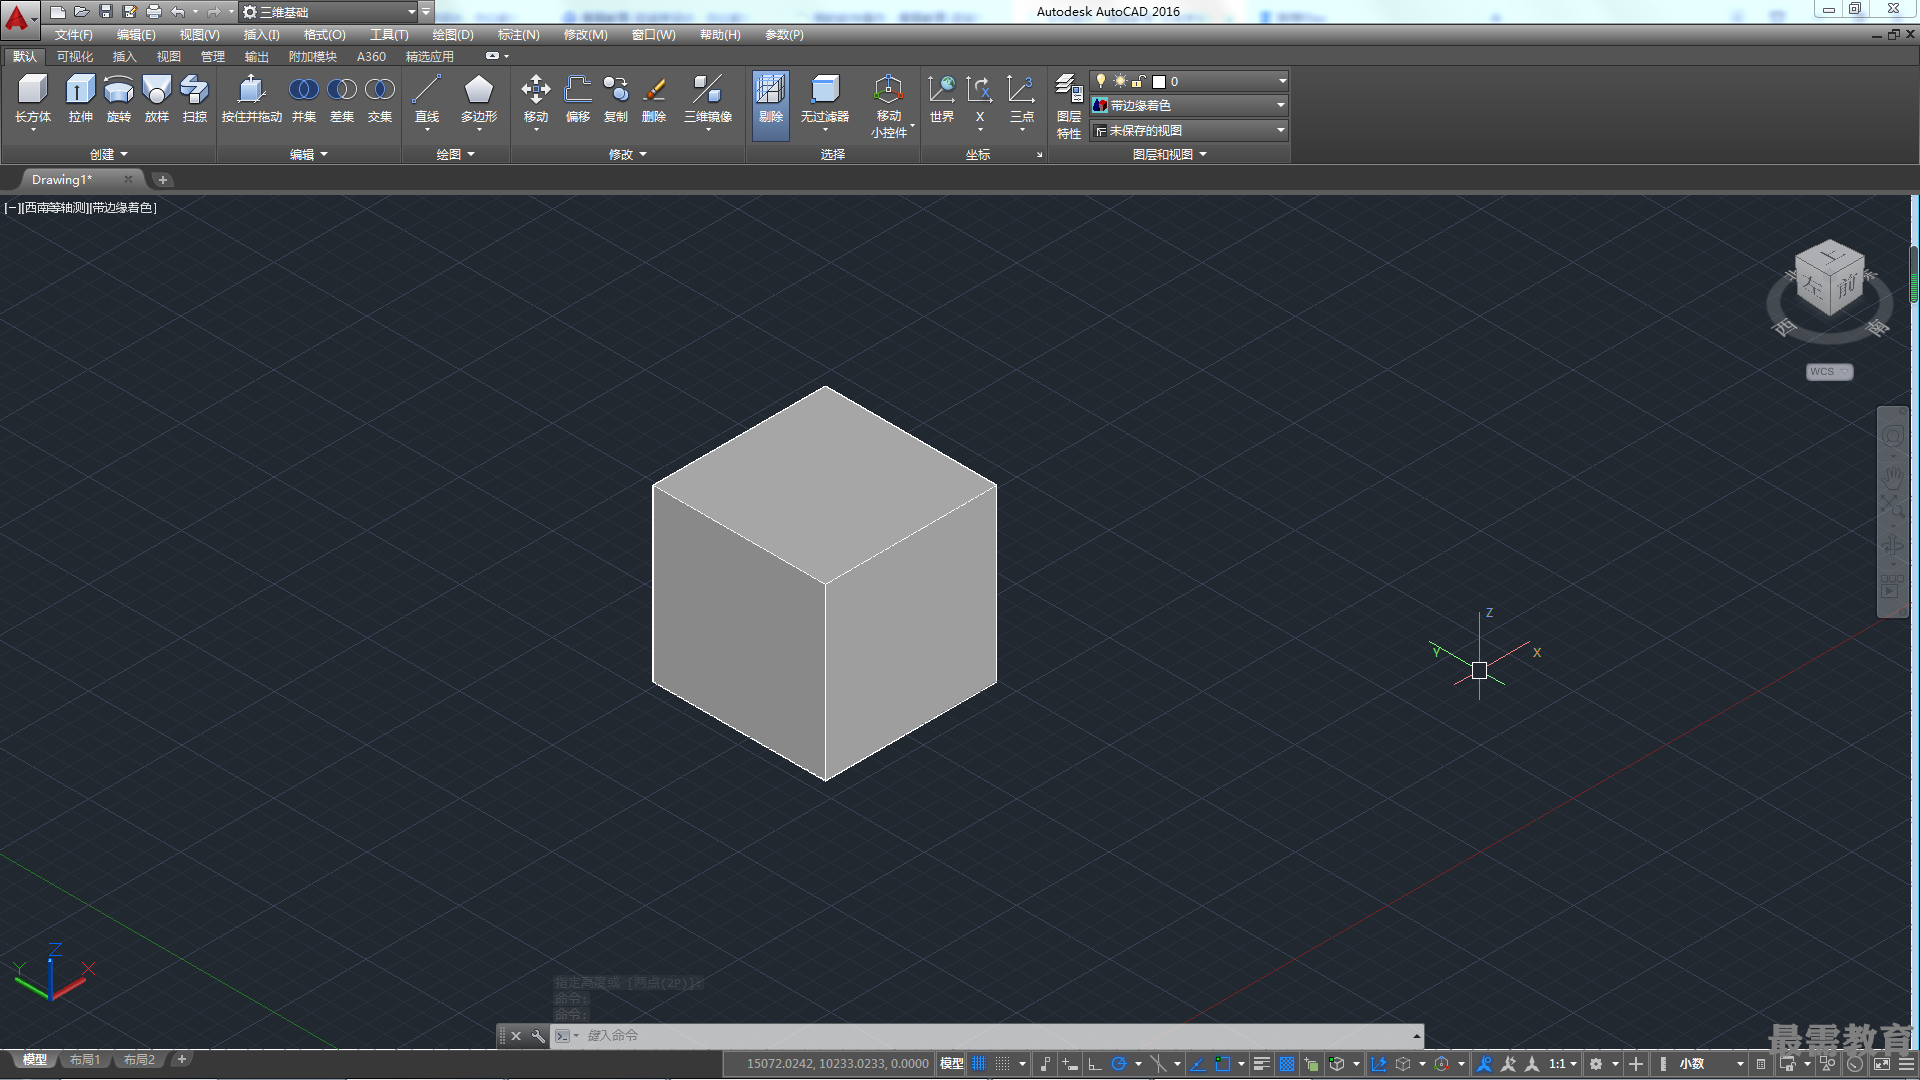Select the 多边形 polygon tool

tap(479, 99)
